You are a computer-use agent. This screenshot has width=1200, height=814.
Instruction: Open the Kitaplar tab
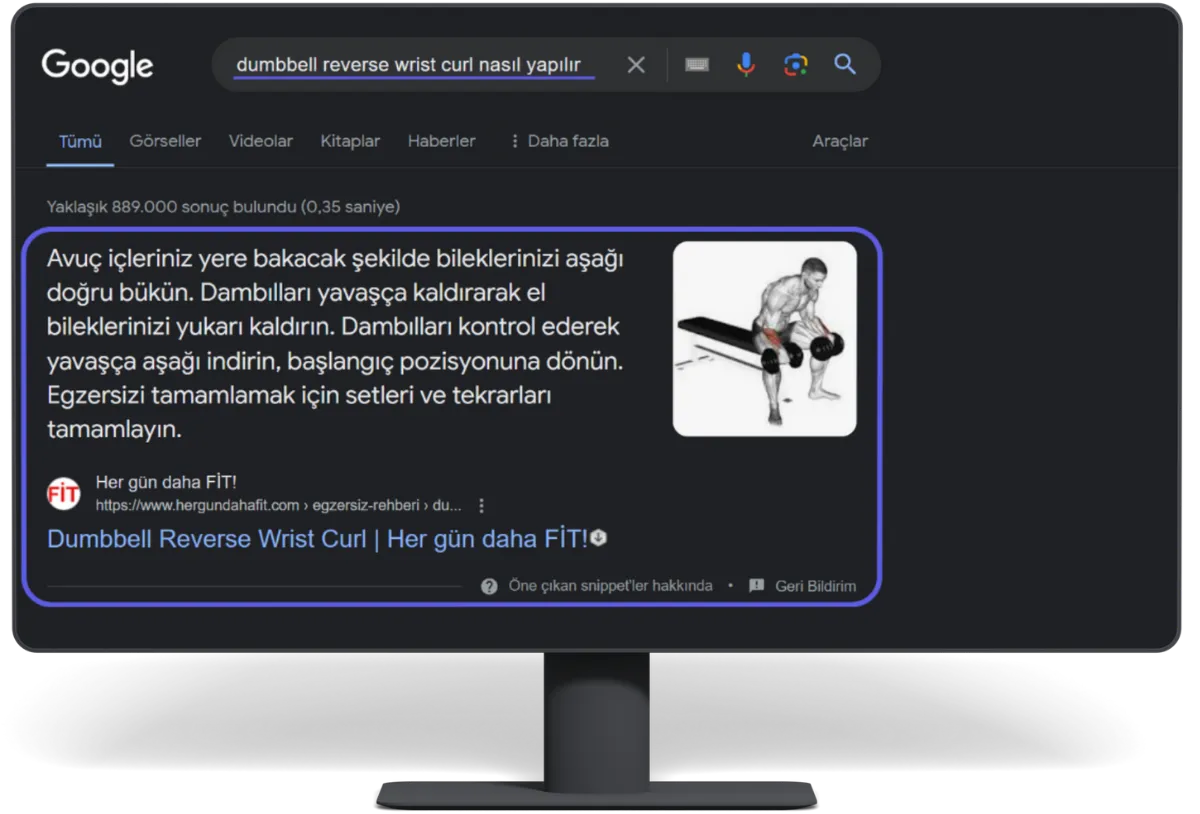(x=350, y=141)
